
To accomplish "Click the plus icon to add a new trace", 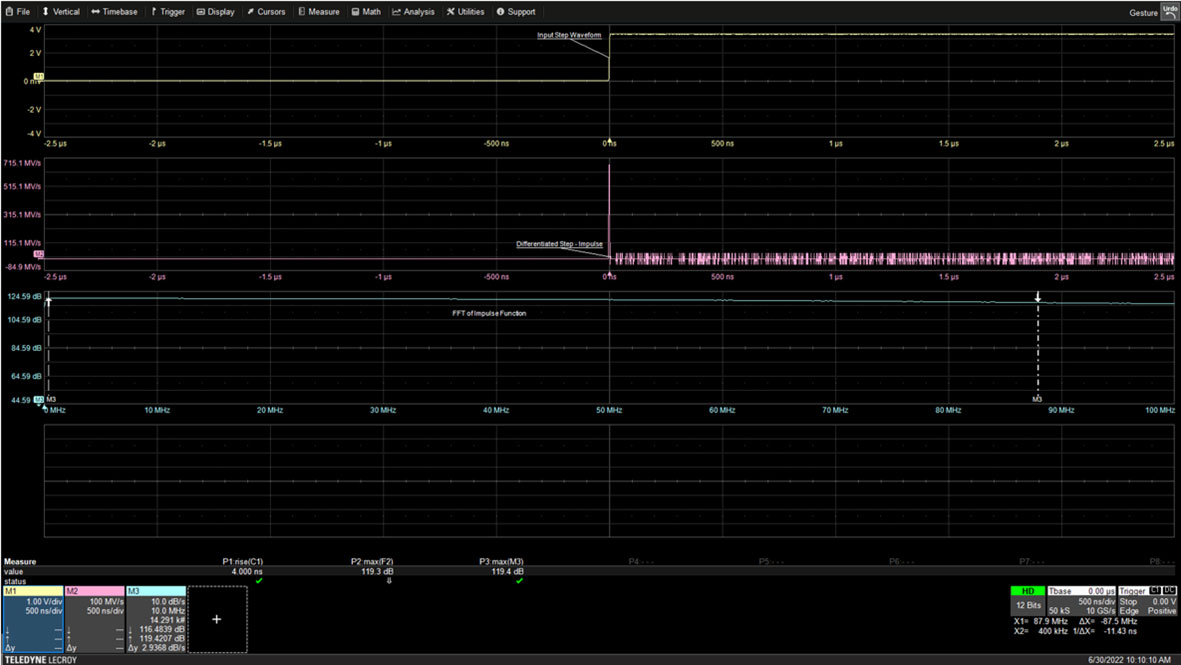I will point(217,619).
